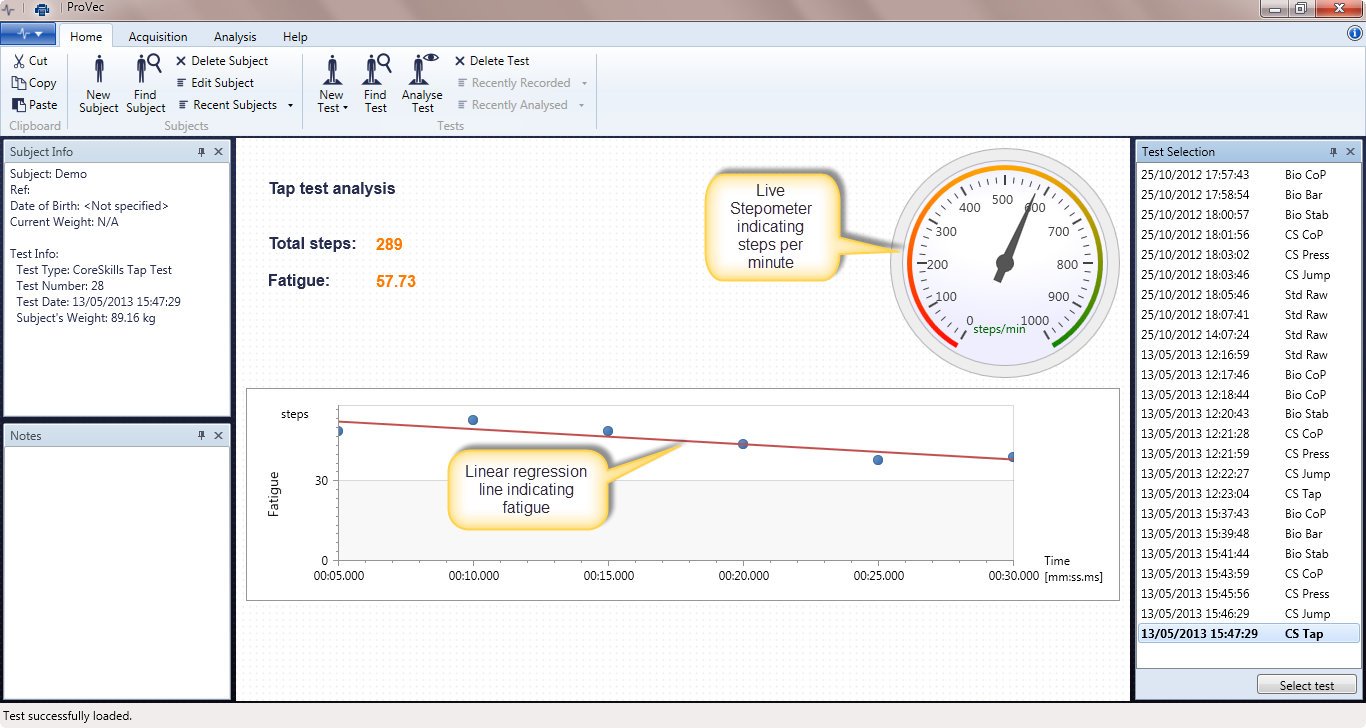Select test 25/10/2012 18:00:57 Bio Stab
The height and width of the screenshot is (728, 1366).
click(x=1249, y=215)
